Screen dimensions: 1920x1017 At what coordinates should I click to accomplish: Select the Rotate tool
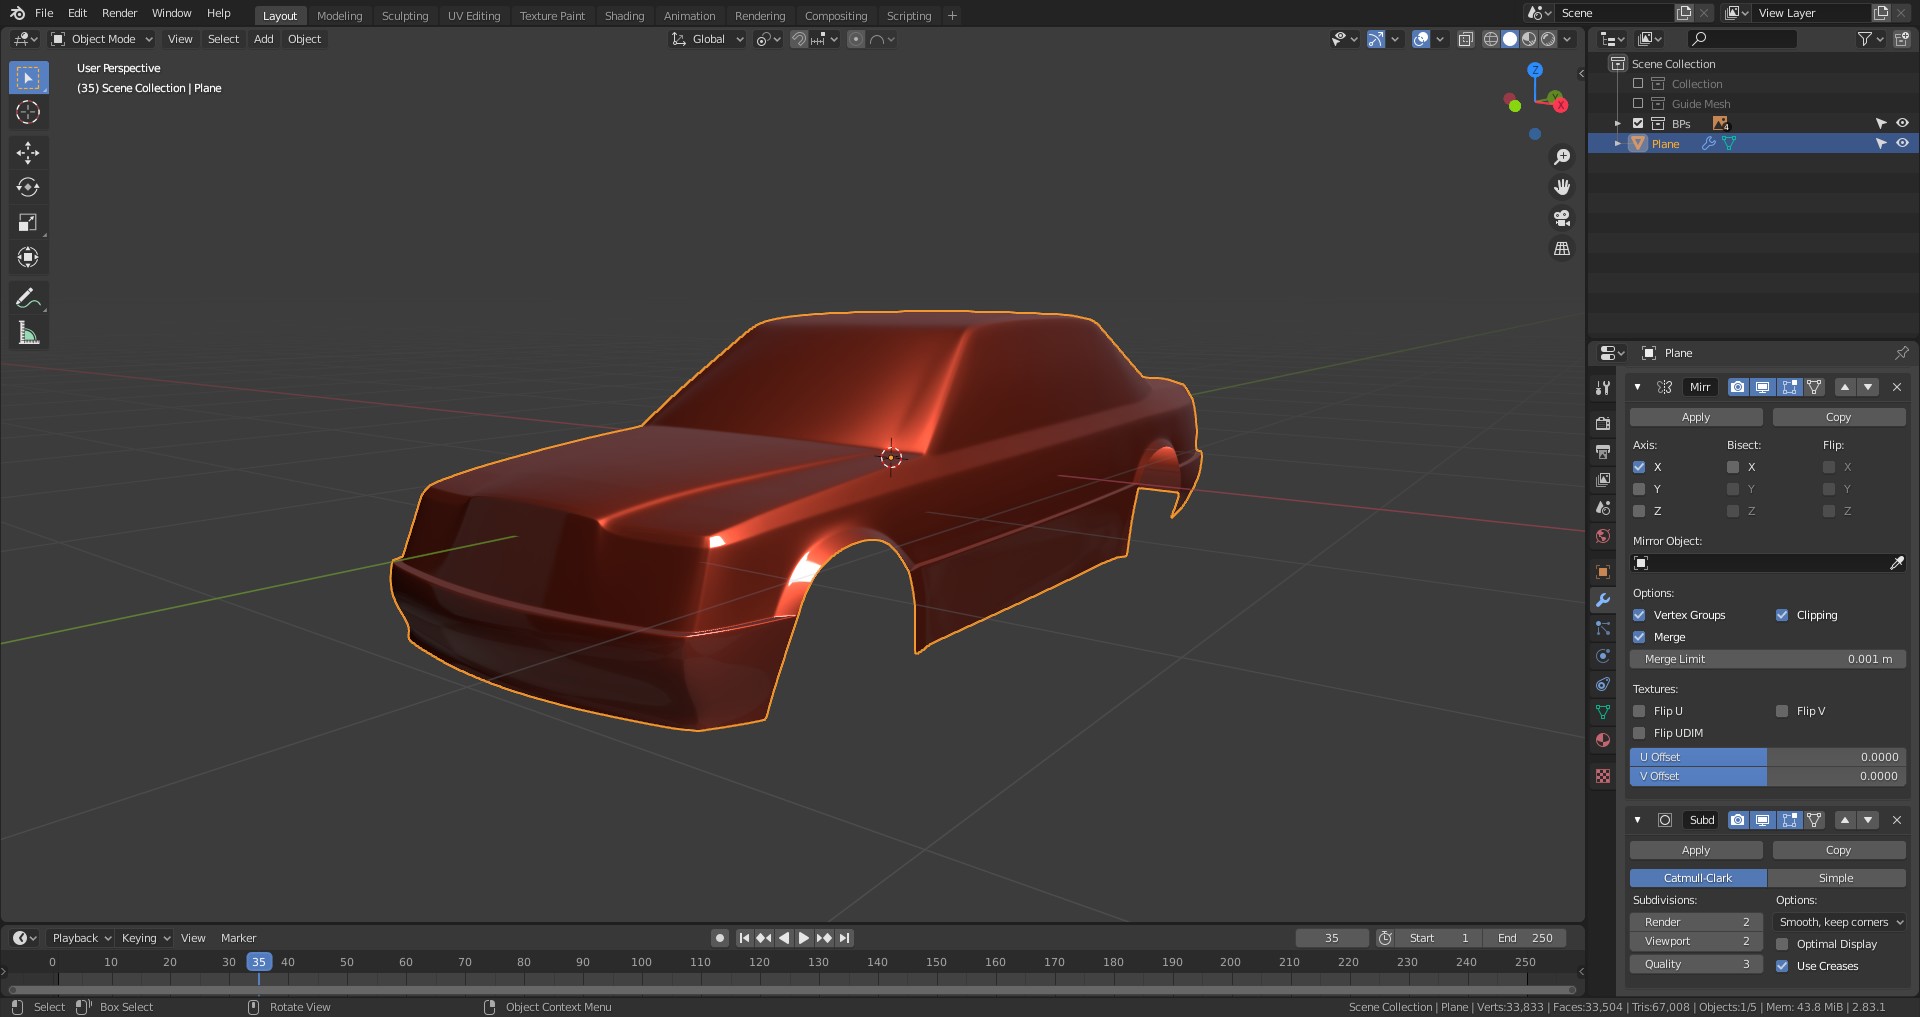(x=28, y=187)
